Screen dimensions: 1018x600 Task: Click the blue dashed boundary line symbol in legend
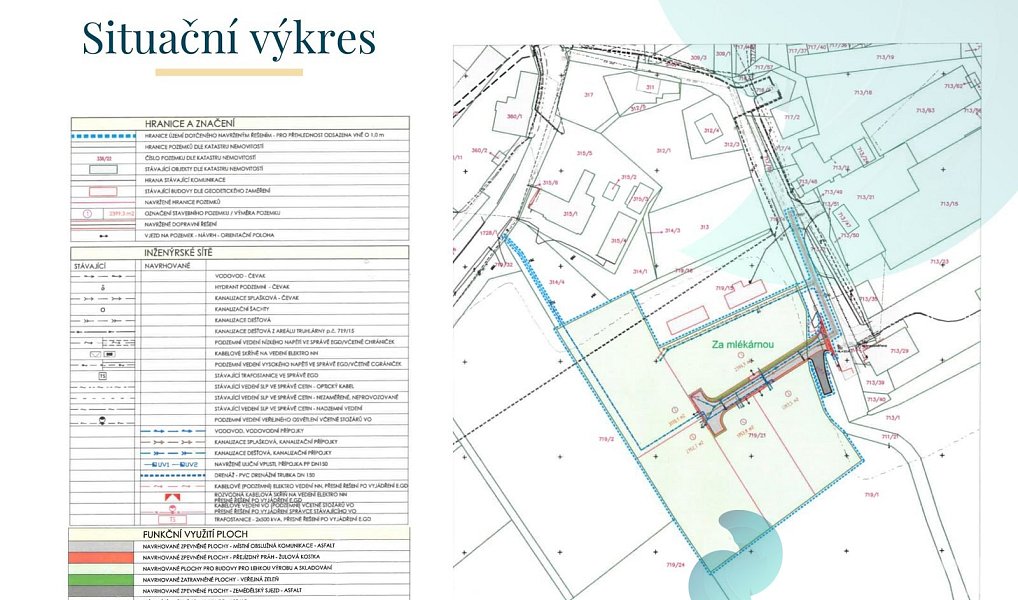tap(103, 136)
